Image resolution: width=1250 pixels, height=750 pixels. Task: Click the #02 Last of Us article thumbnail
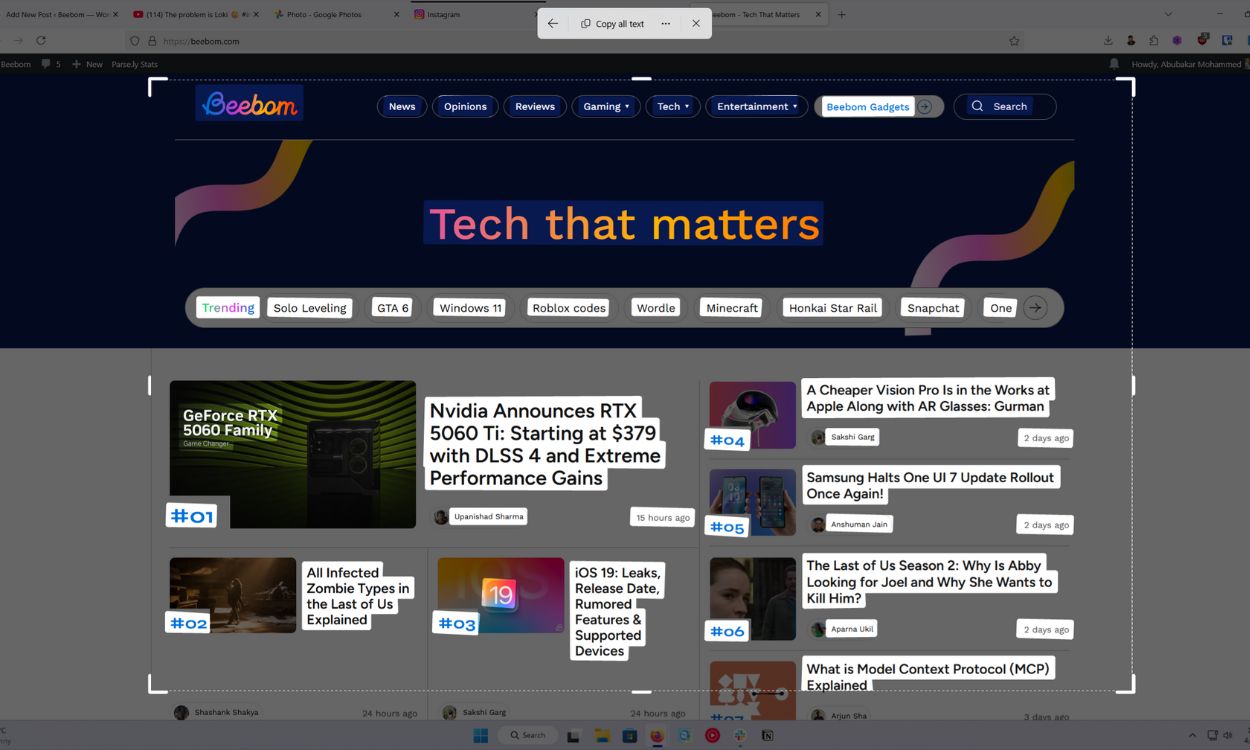coord(232,597)
